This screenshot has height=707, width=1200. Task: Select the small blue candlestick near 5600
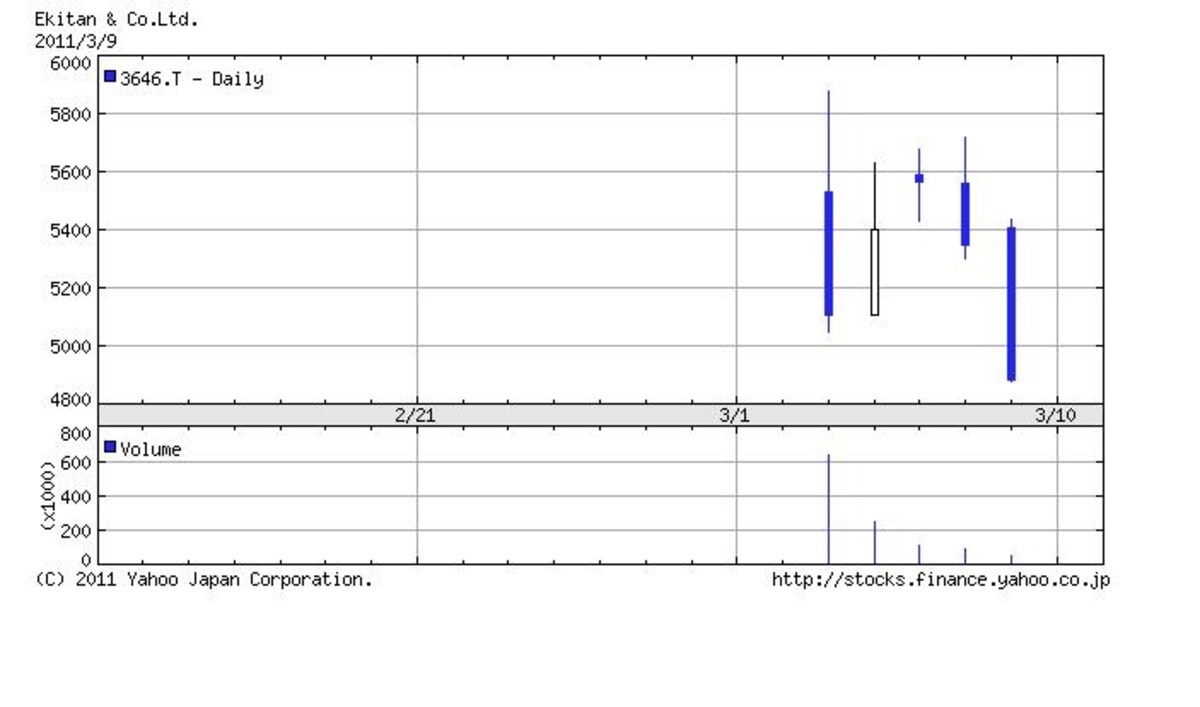[919, 178]
